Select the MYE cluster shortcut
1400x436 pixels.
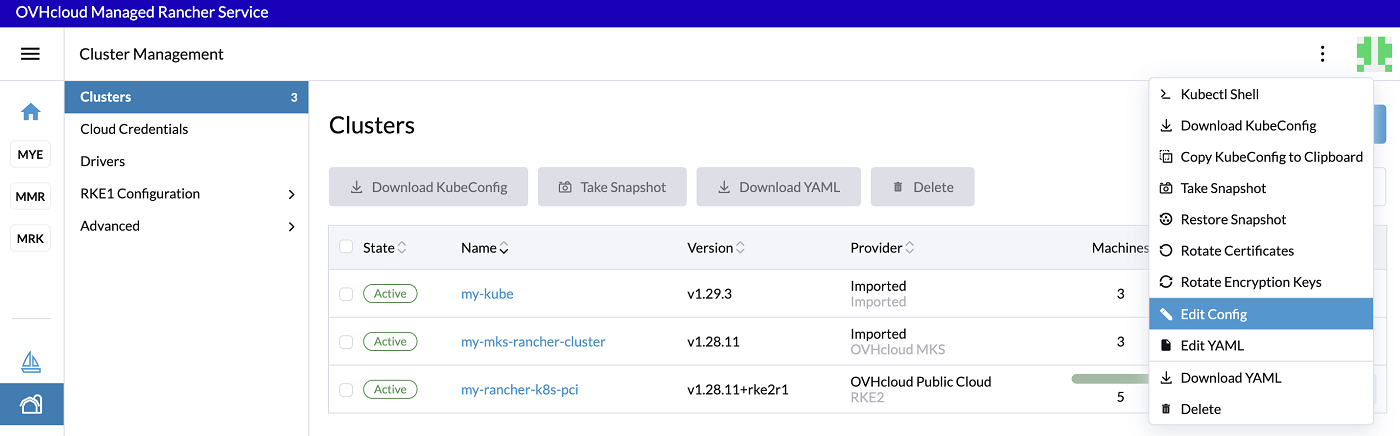coord(31,155)
